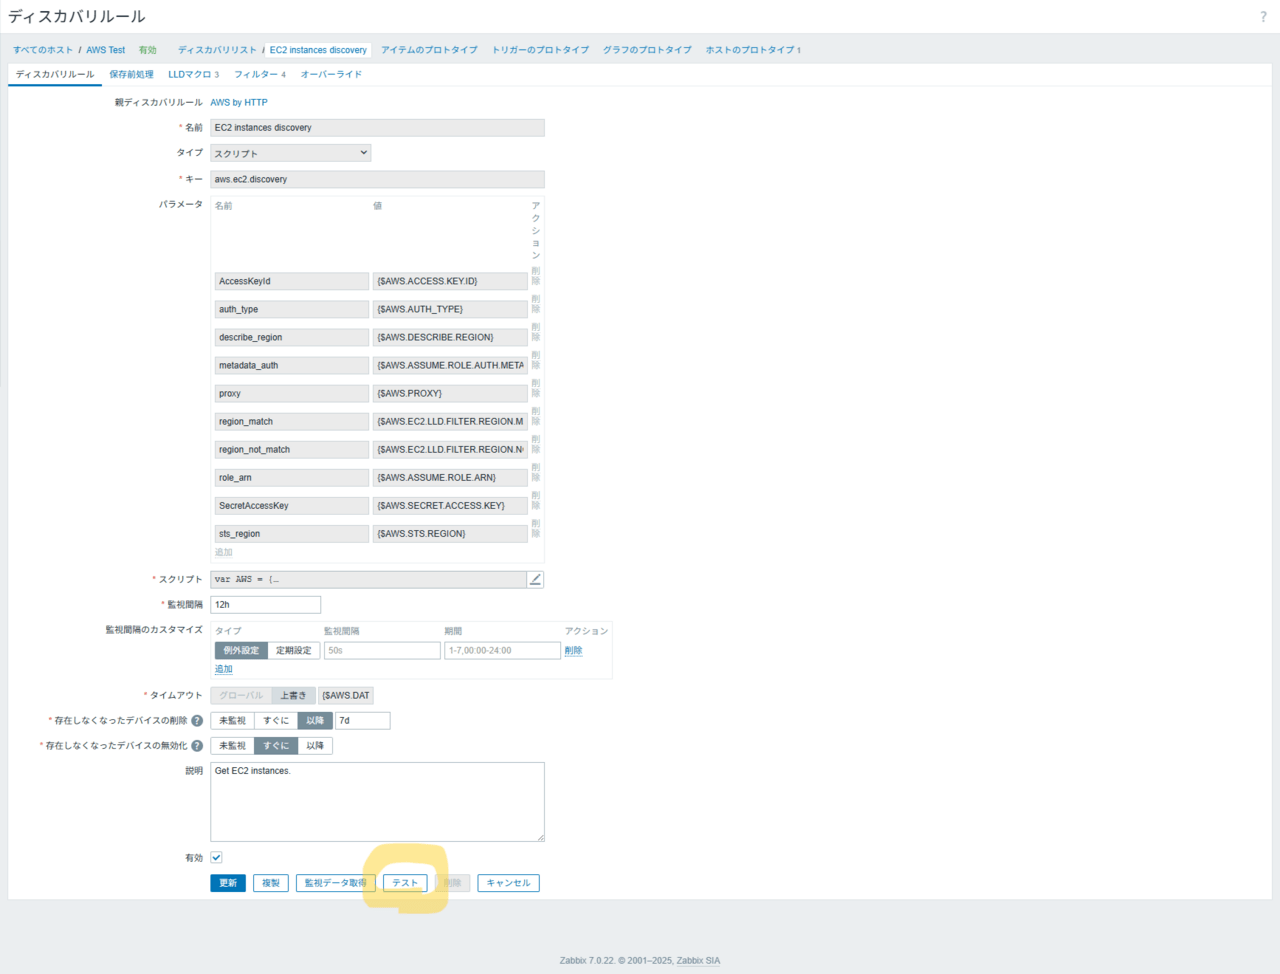
Task: Click the 監視間隔 field containing 12h
Action: tap(265, 604)
